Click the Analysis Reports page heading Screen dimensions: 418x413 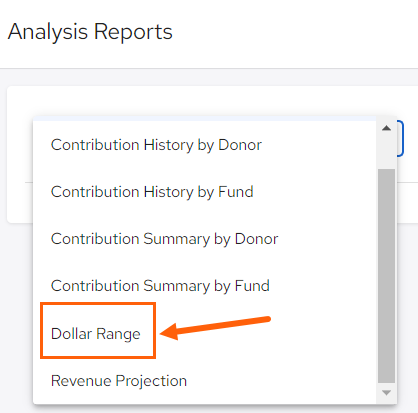[90, 32]
